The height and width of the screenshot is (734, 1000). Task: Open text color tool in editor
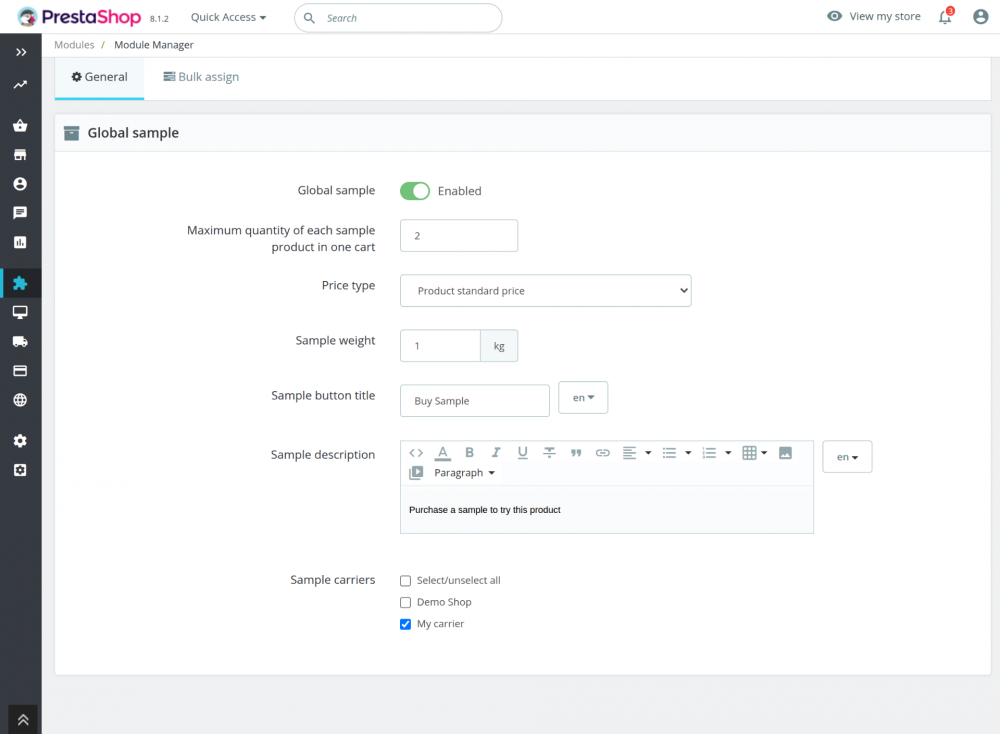(x=443, y=453)
